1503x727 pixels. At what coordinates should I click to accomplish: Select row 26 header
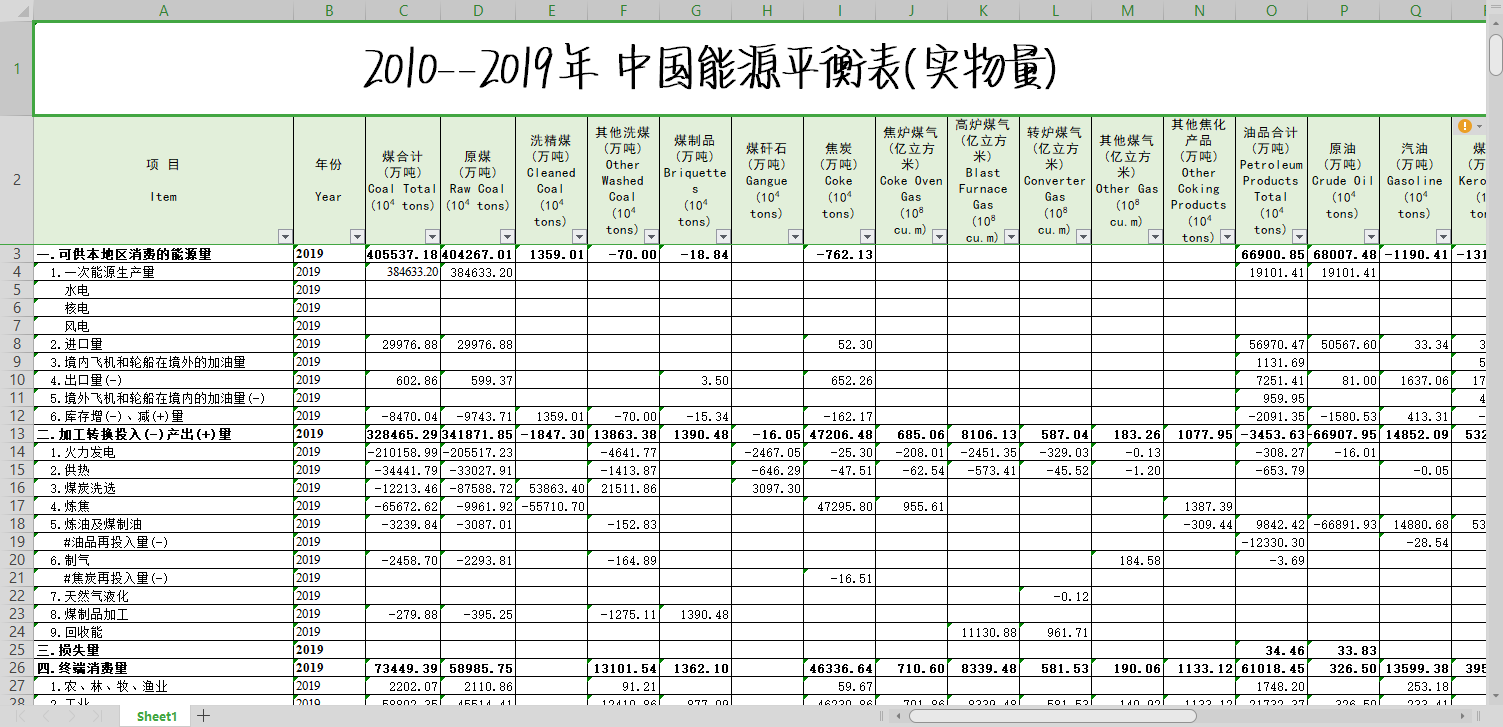[16, 668]
